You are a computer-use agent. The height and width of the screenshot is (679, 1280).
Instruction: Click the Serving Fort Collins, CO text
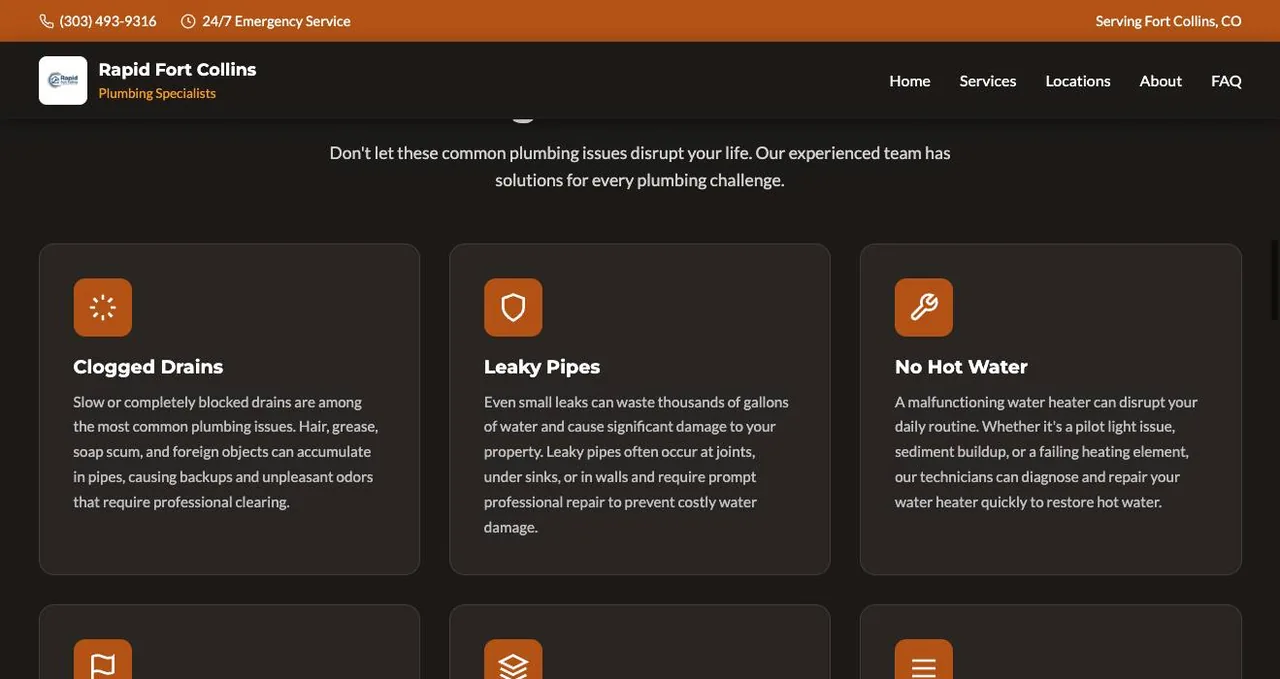point(1168,21)
